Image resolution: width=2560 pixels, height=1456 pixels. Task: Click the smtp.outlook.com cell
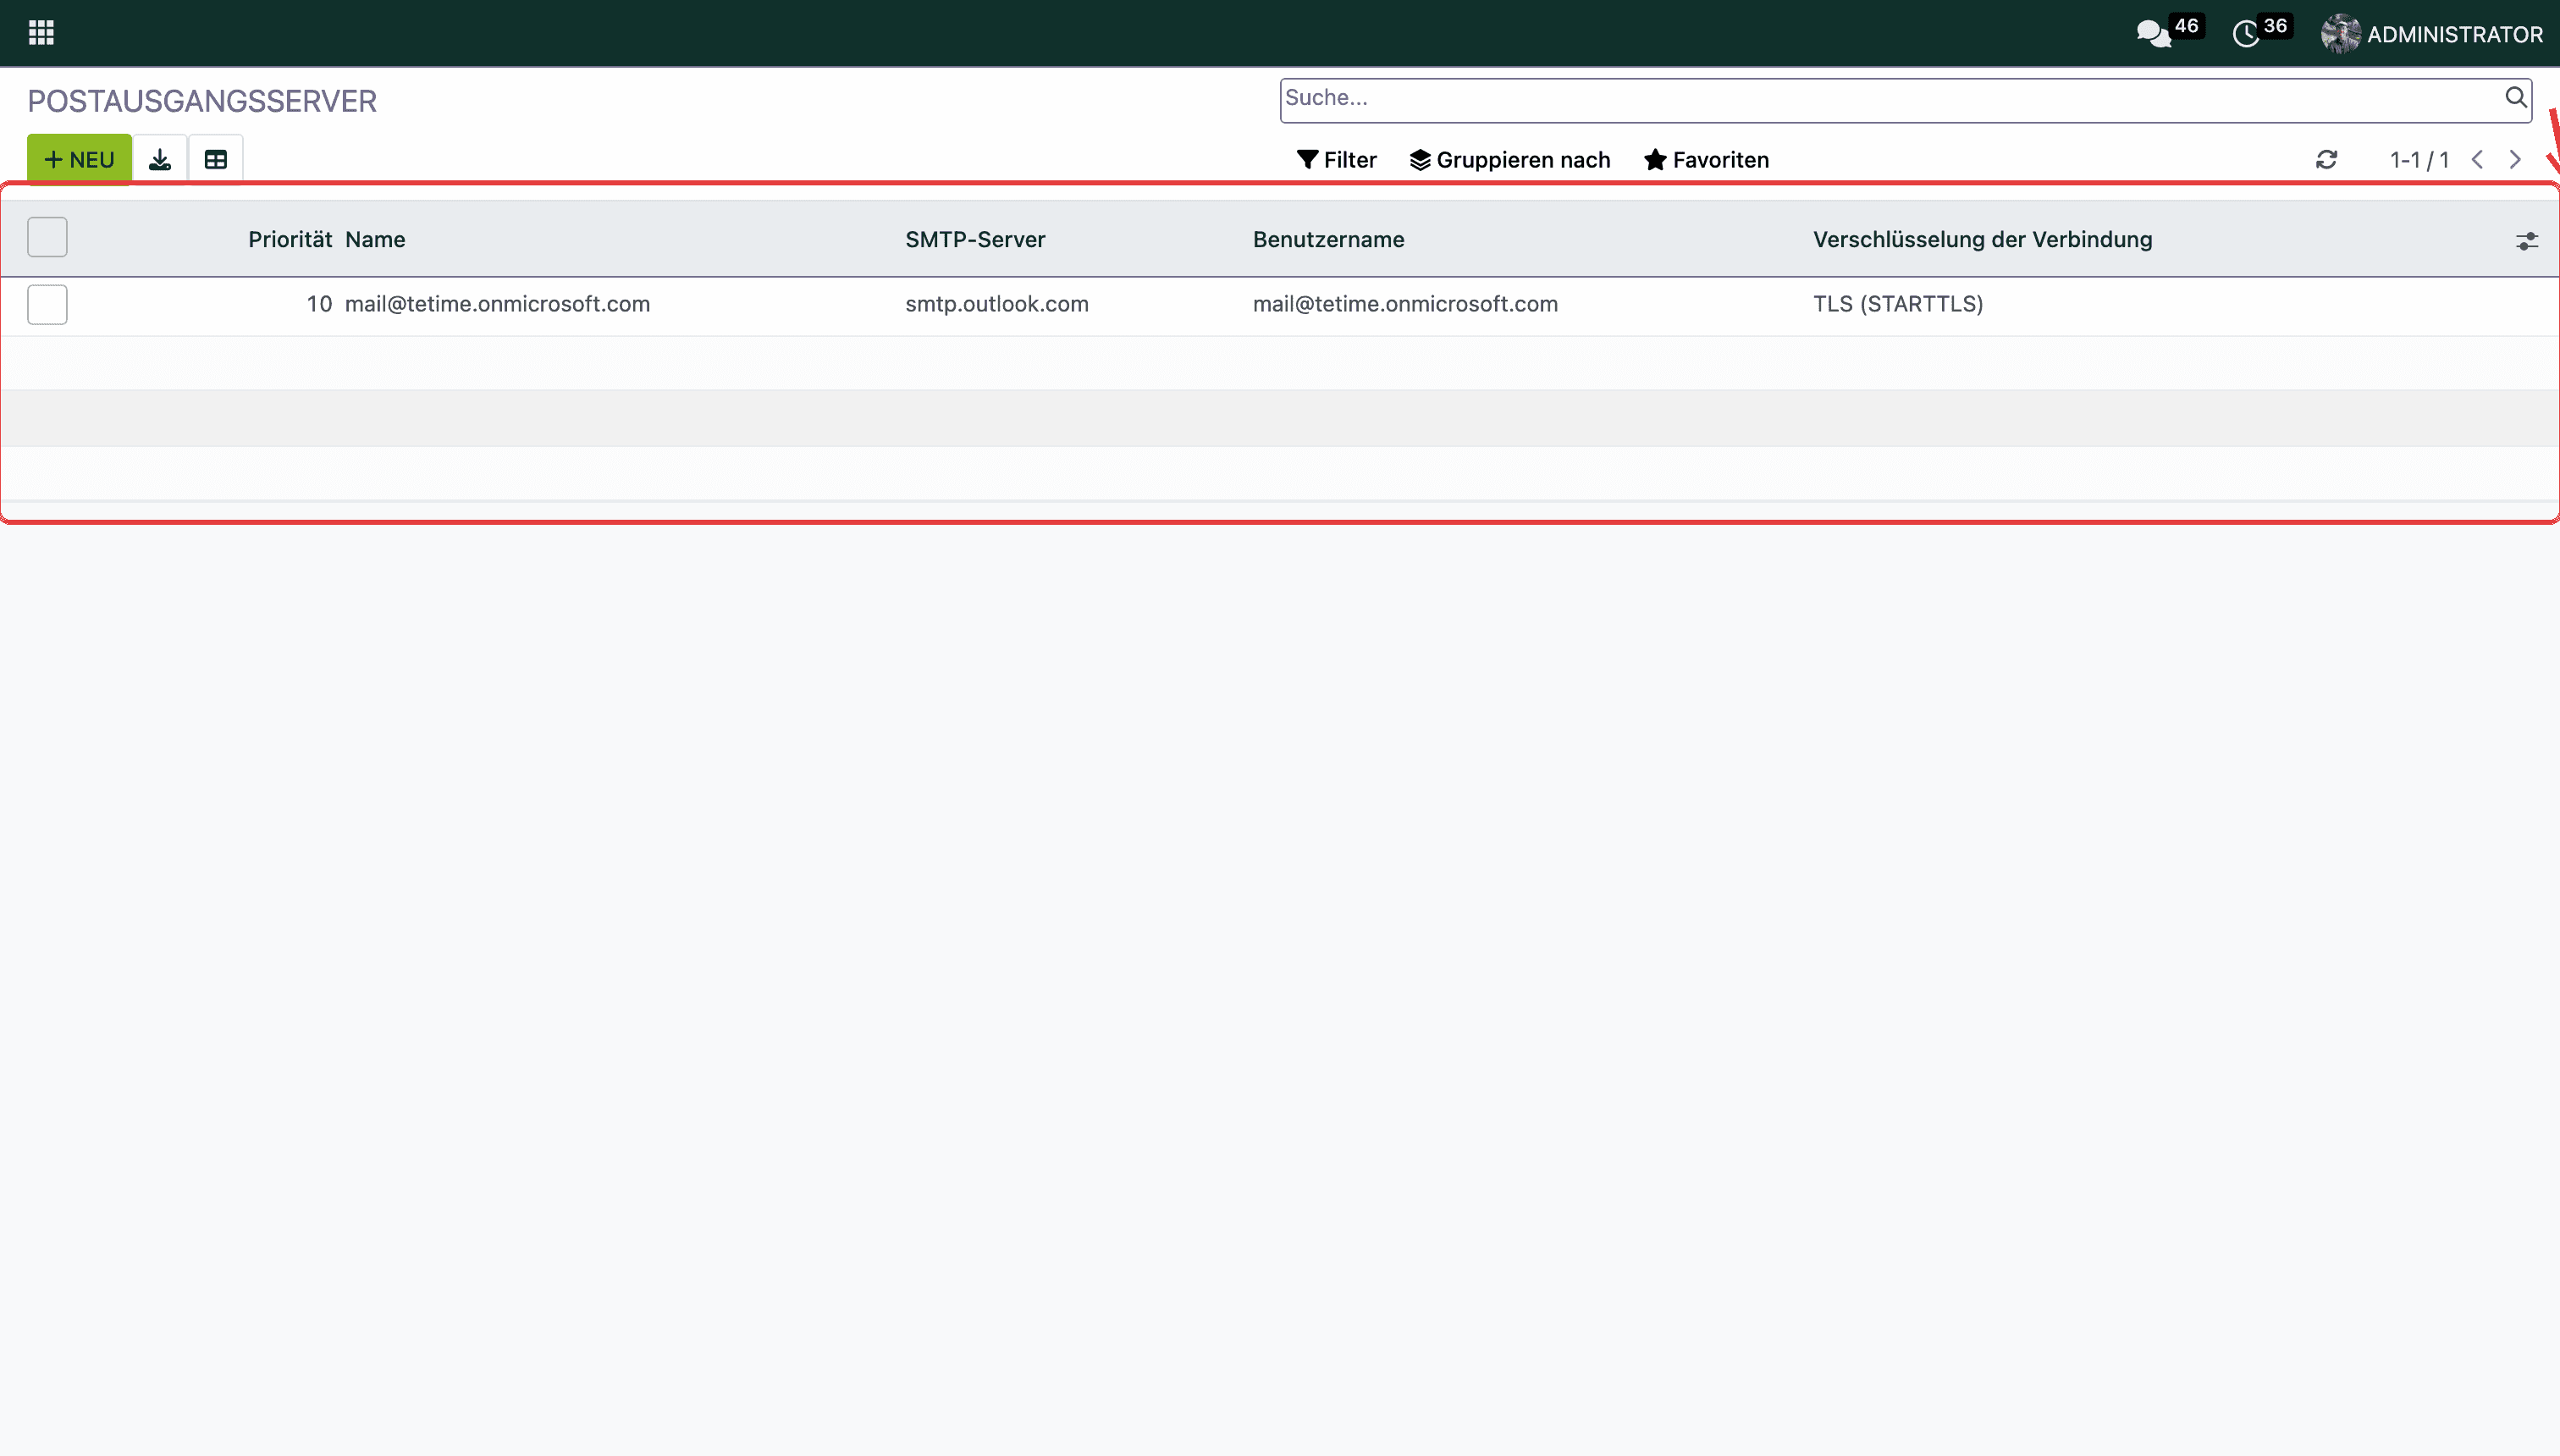(996, 304)
